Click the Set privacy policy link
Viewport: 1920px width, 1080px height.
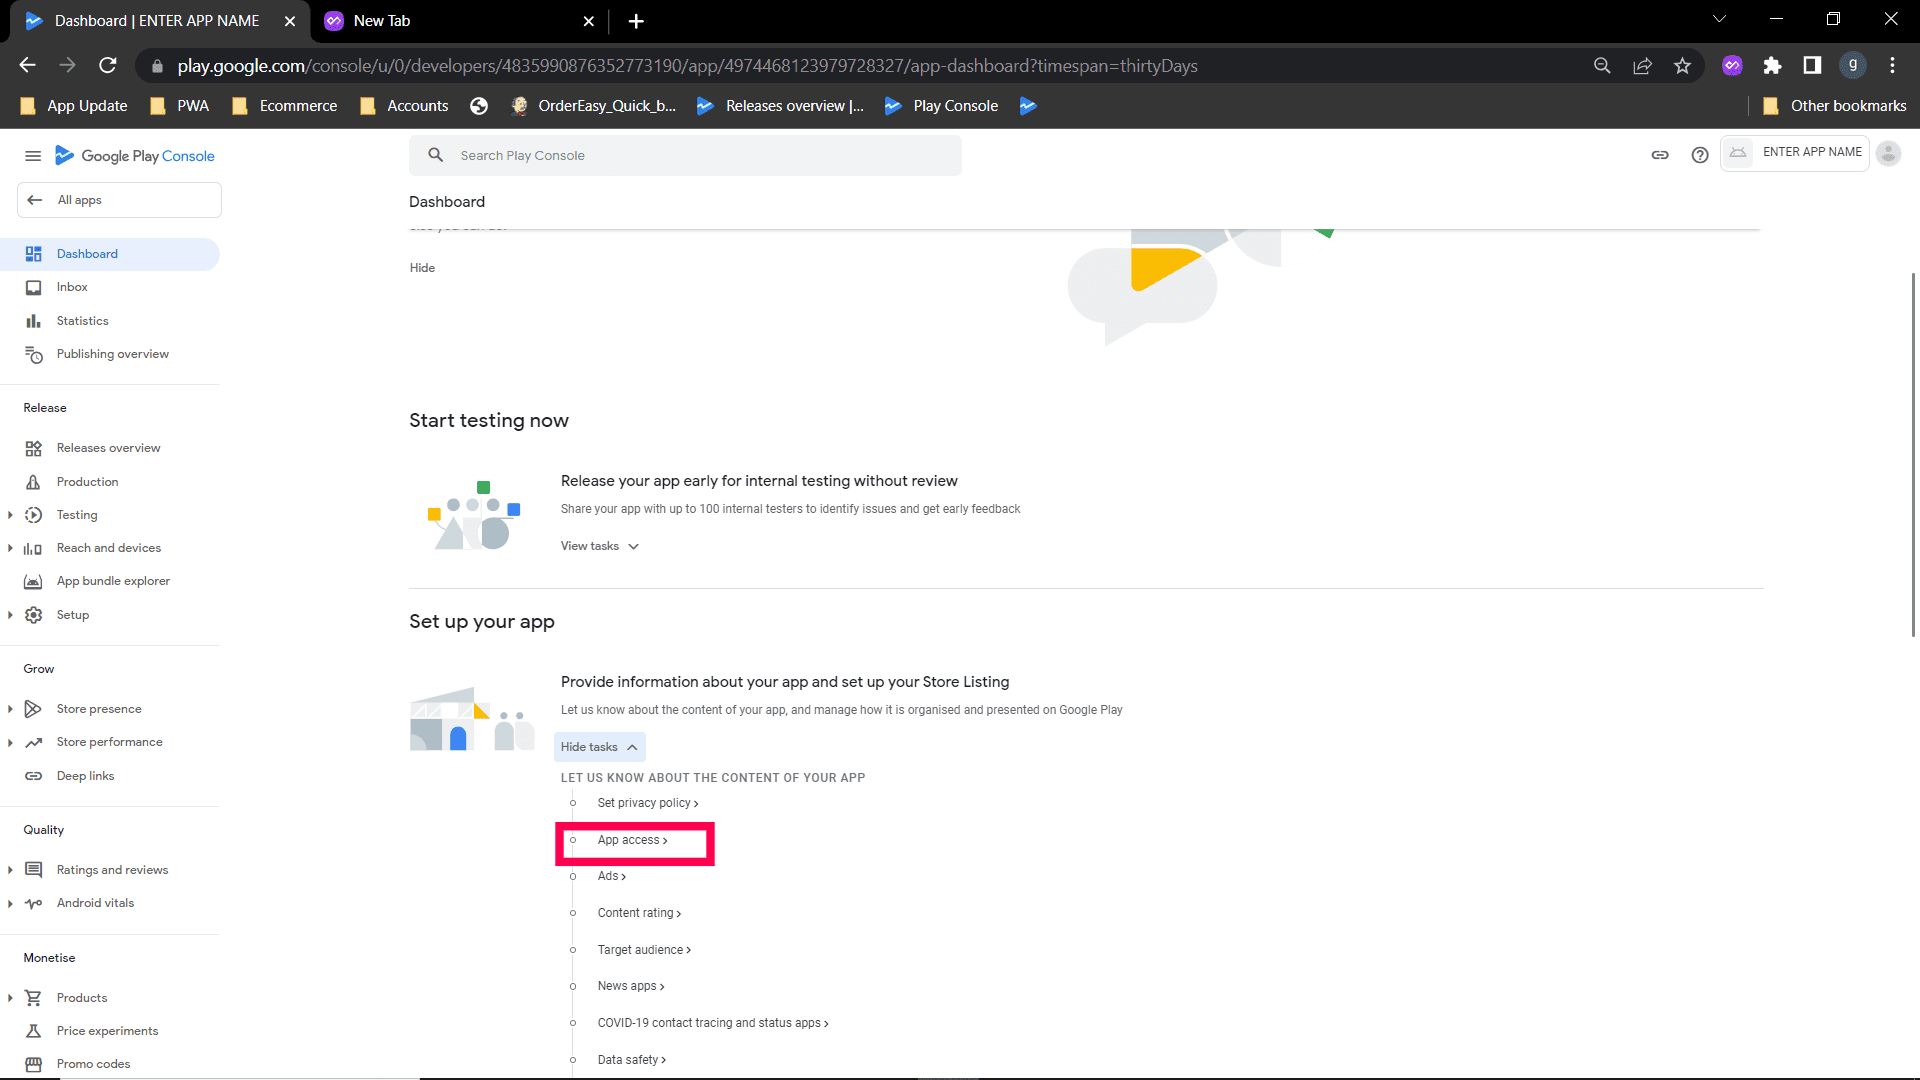pyautogui.click(x=647, y=803)
